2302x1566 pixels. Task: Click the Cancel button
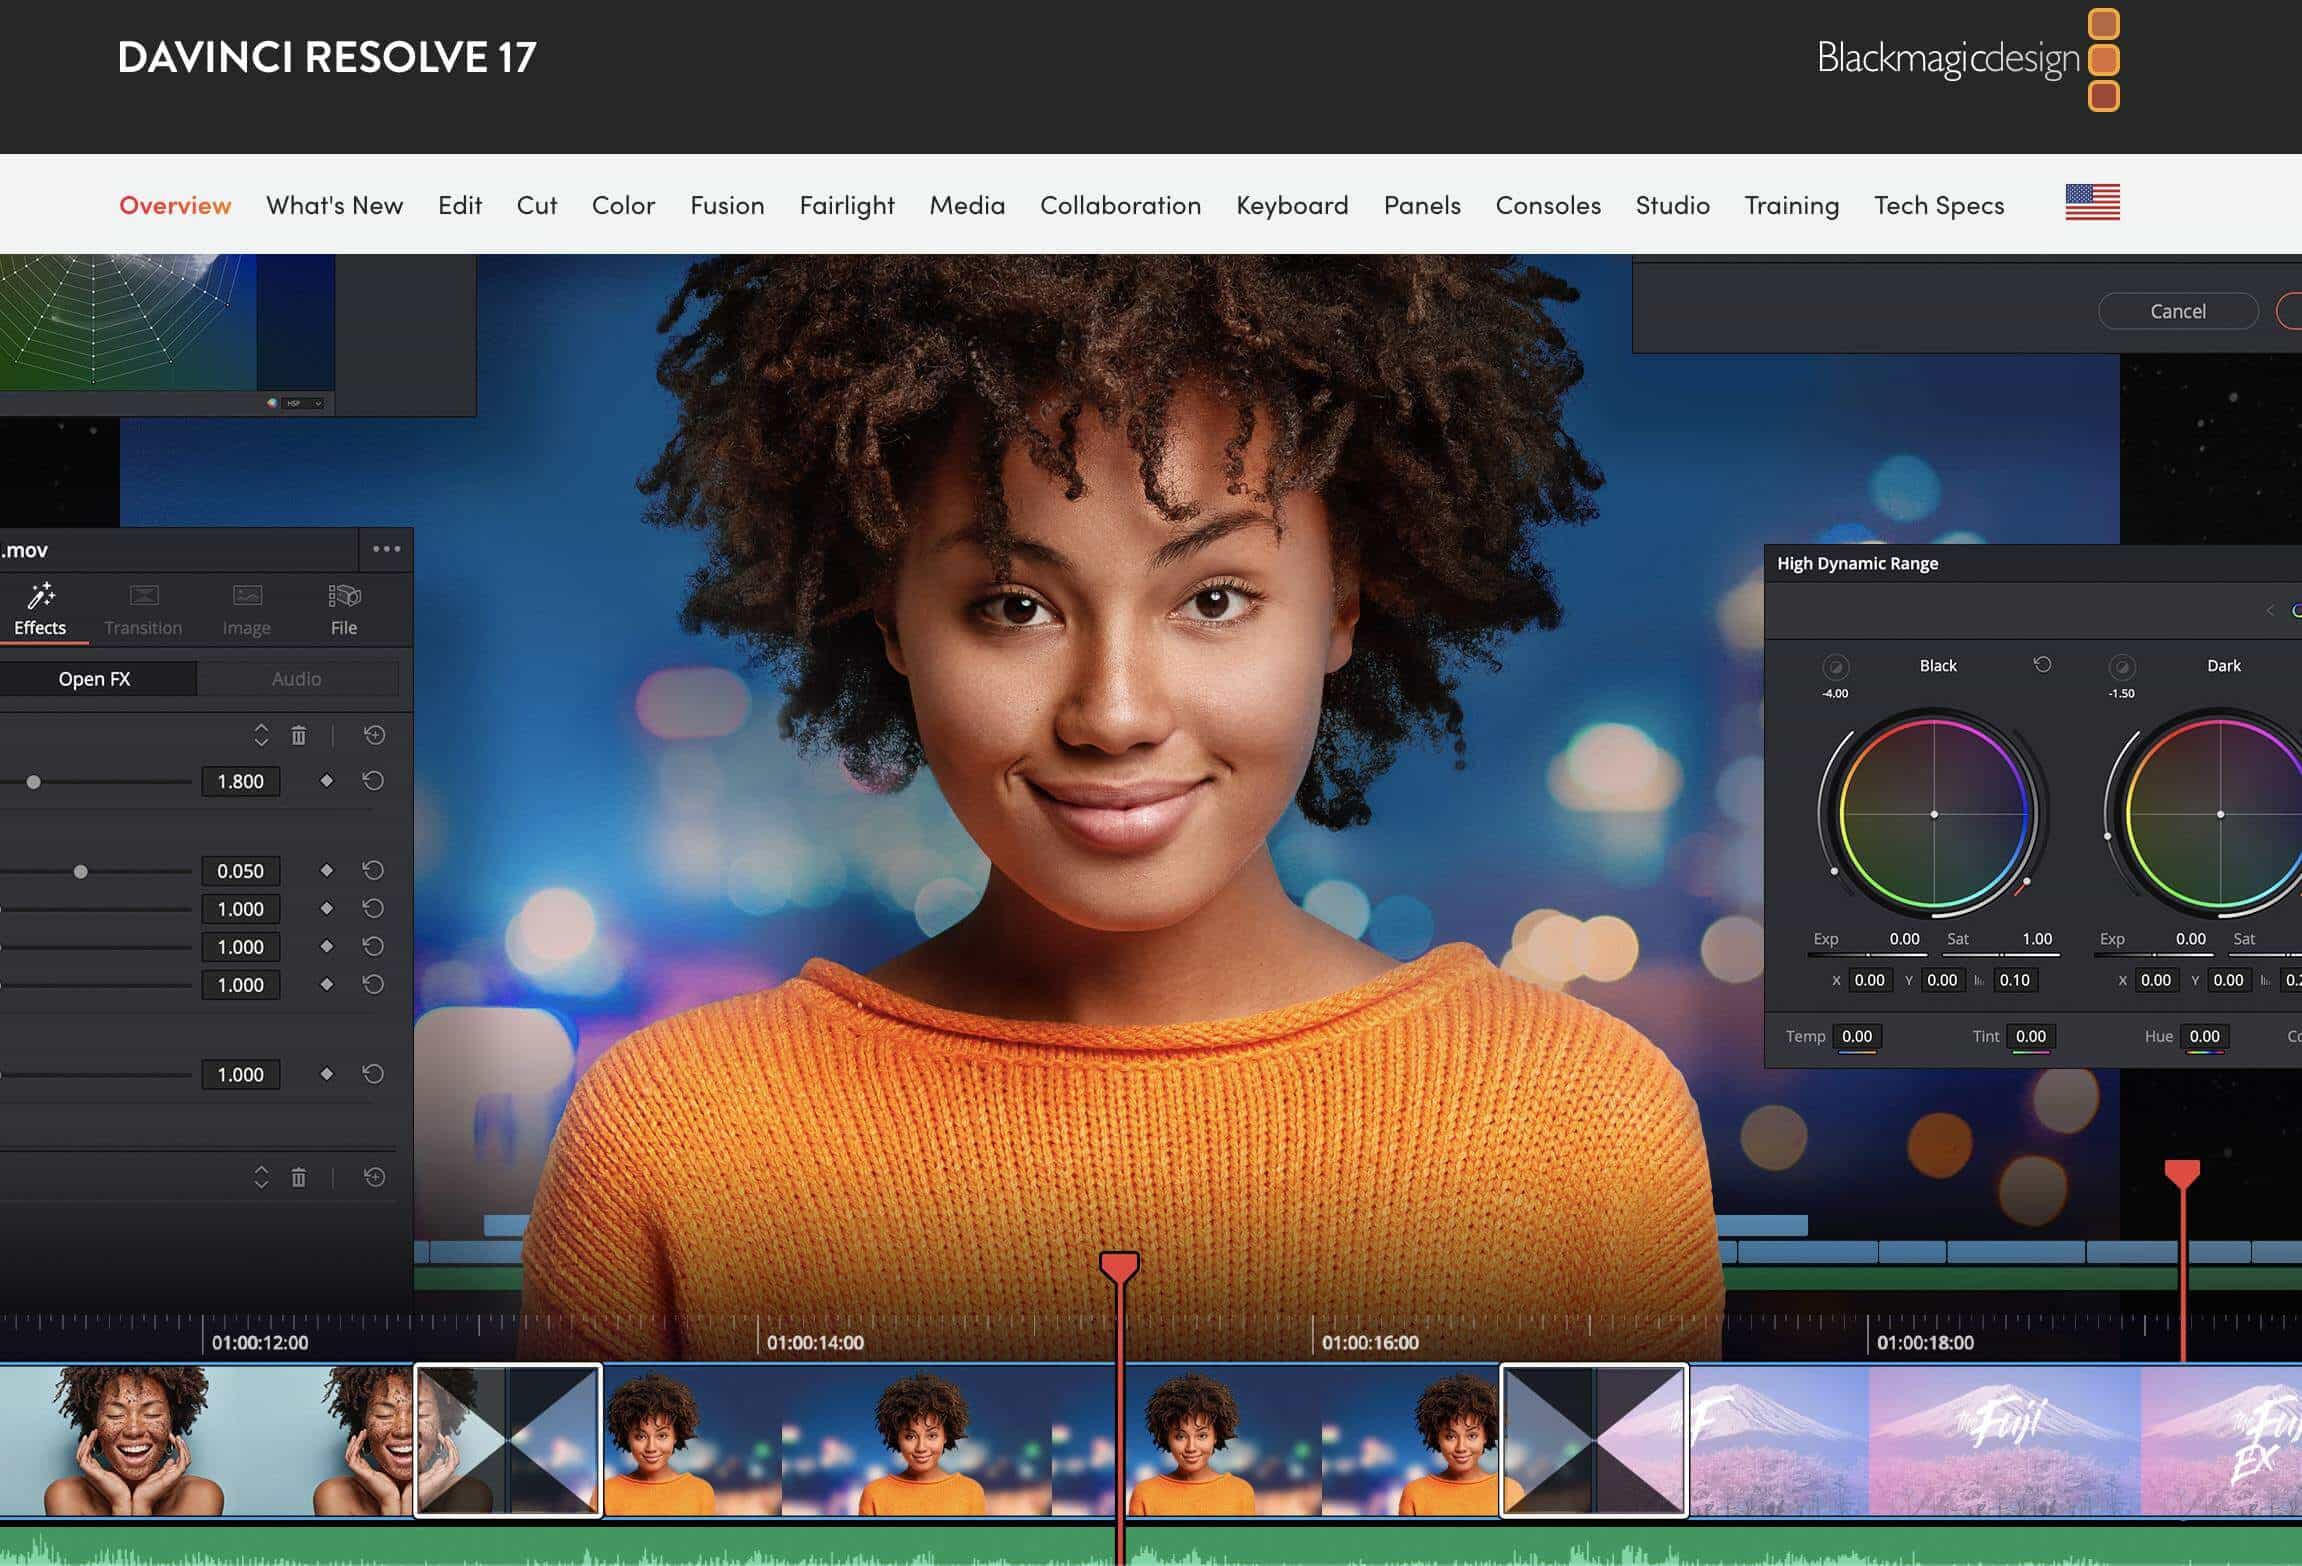pyautogui.click(x=2177, y=311)
